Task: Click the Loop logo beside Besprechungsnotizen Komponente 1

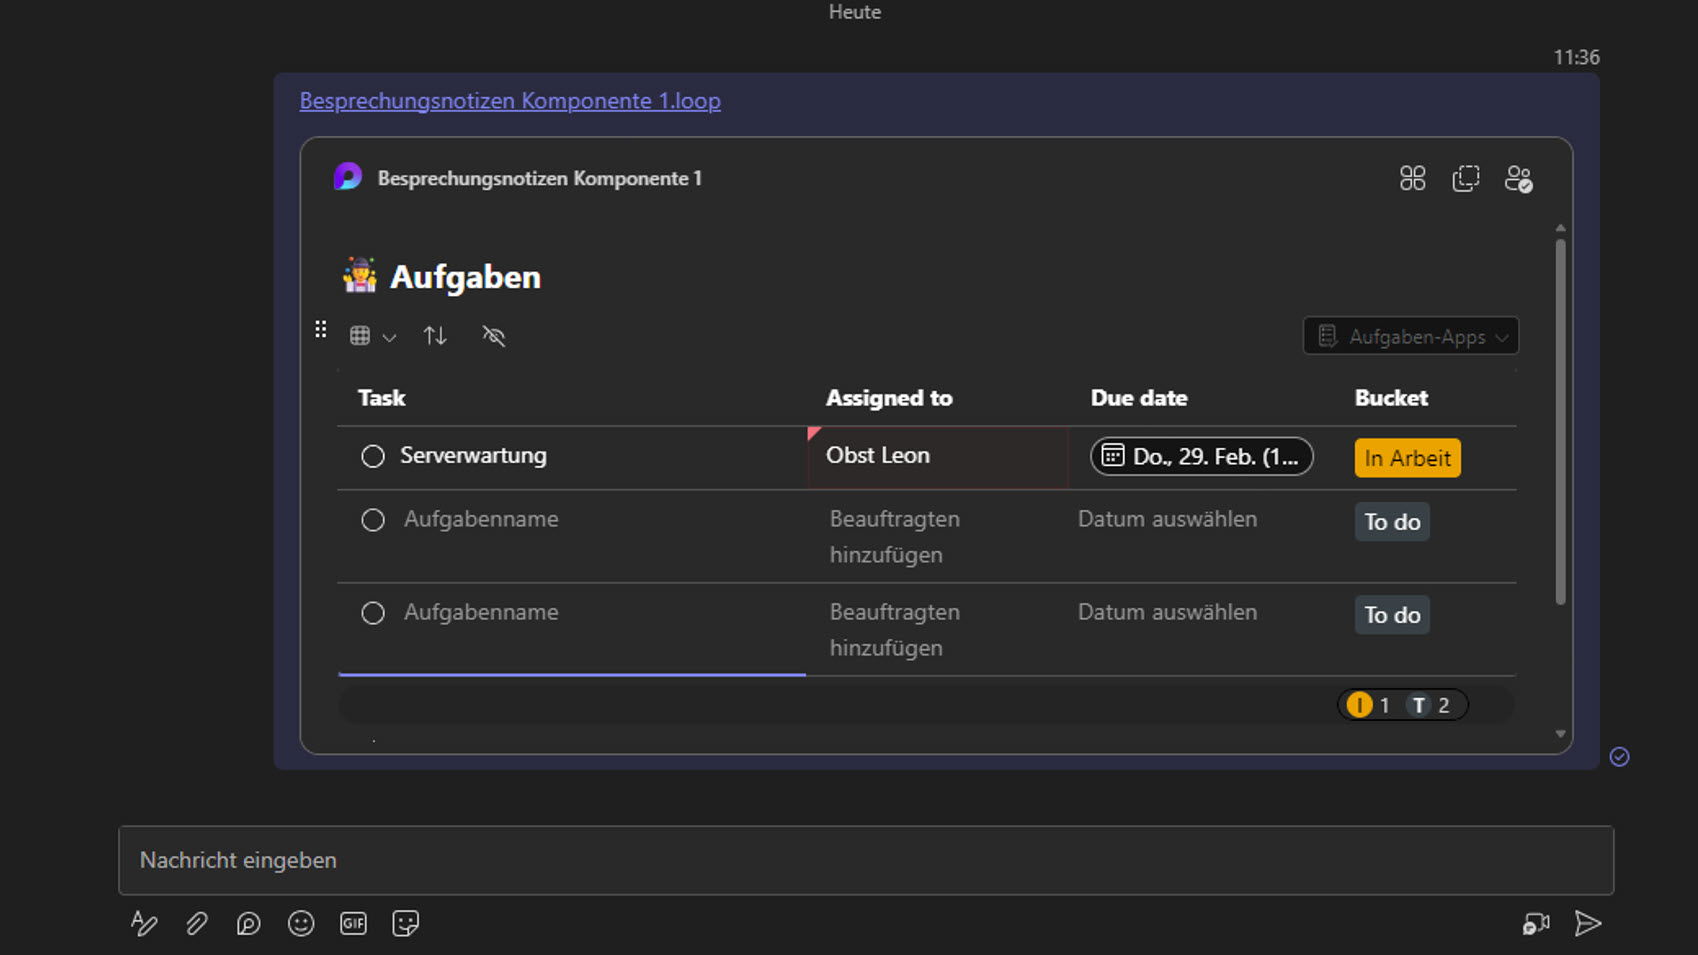Action: (x=348, y=177)
